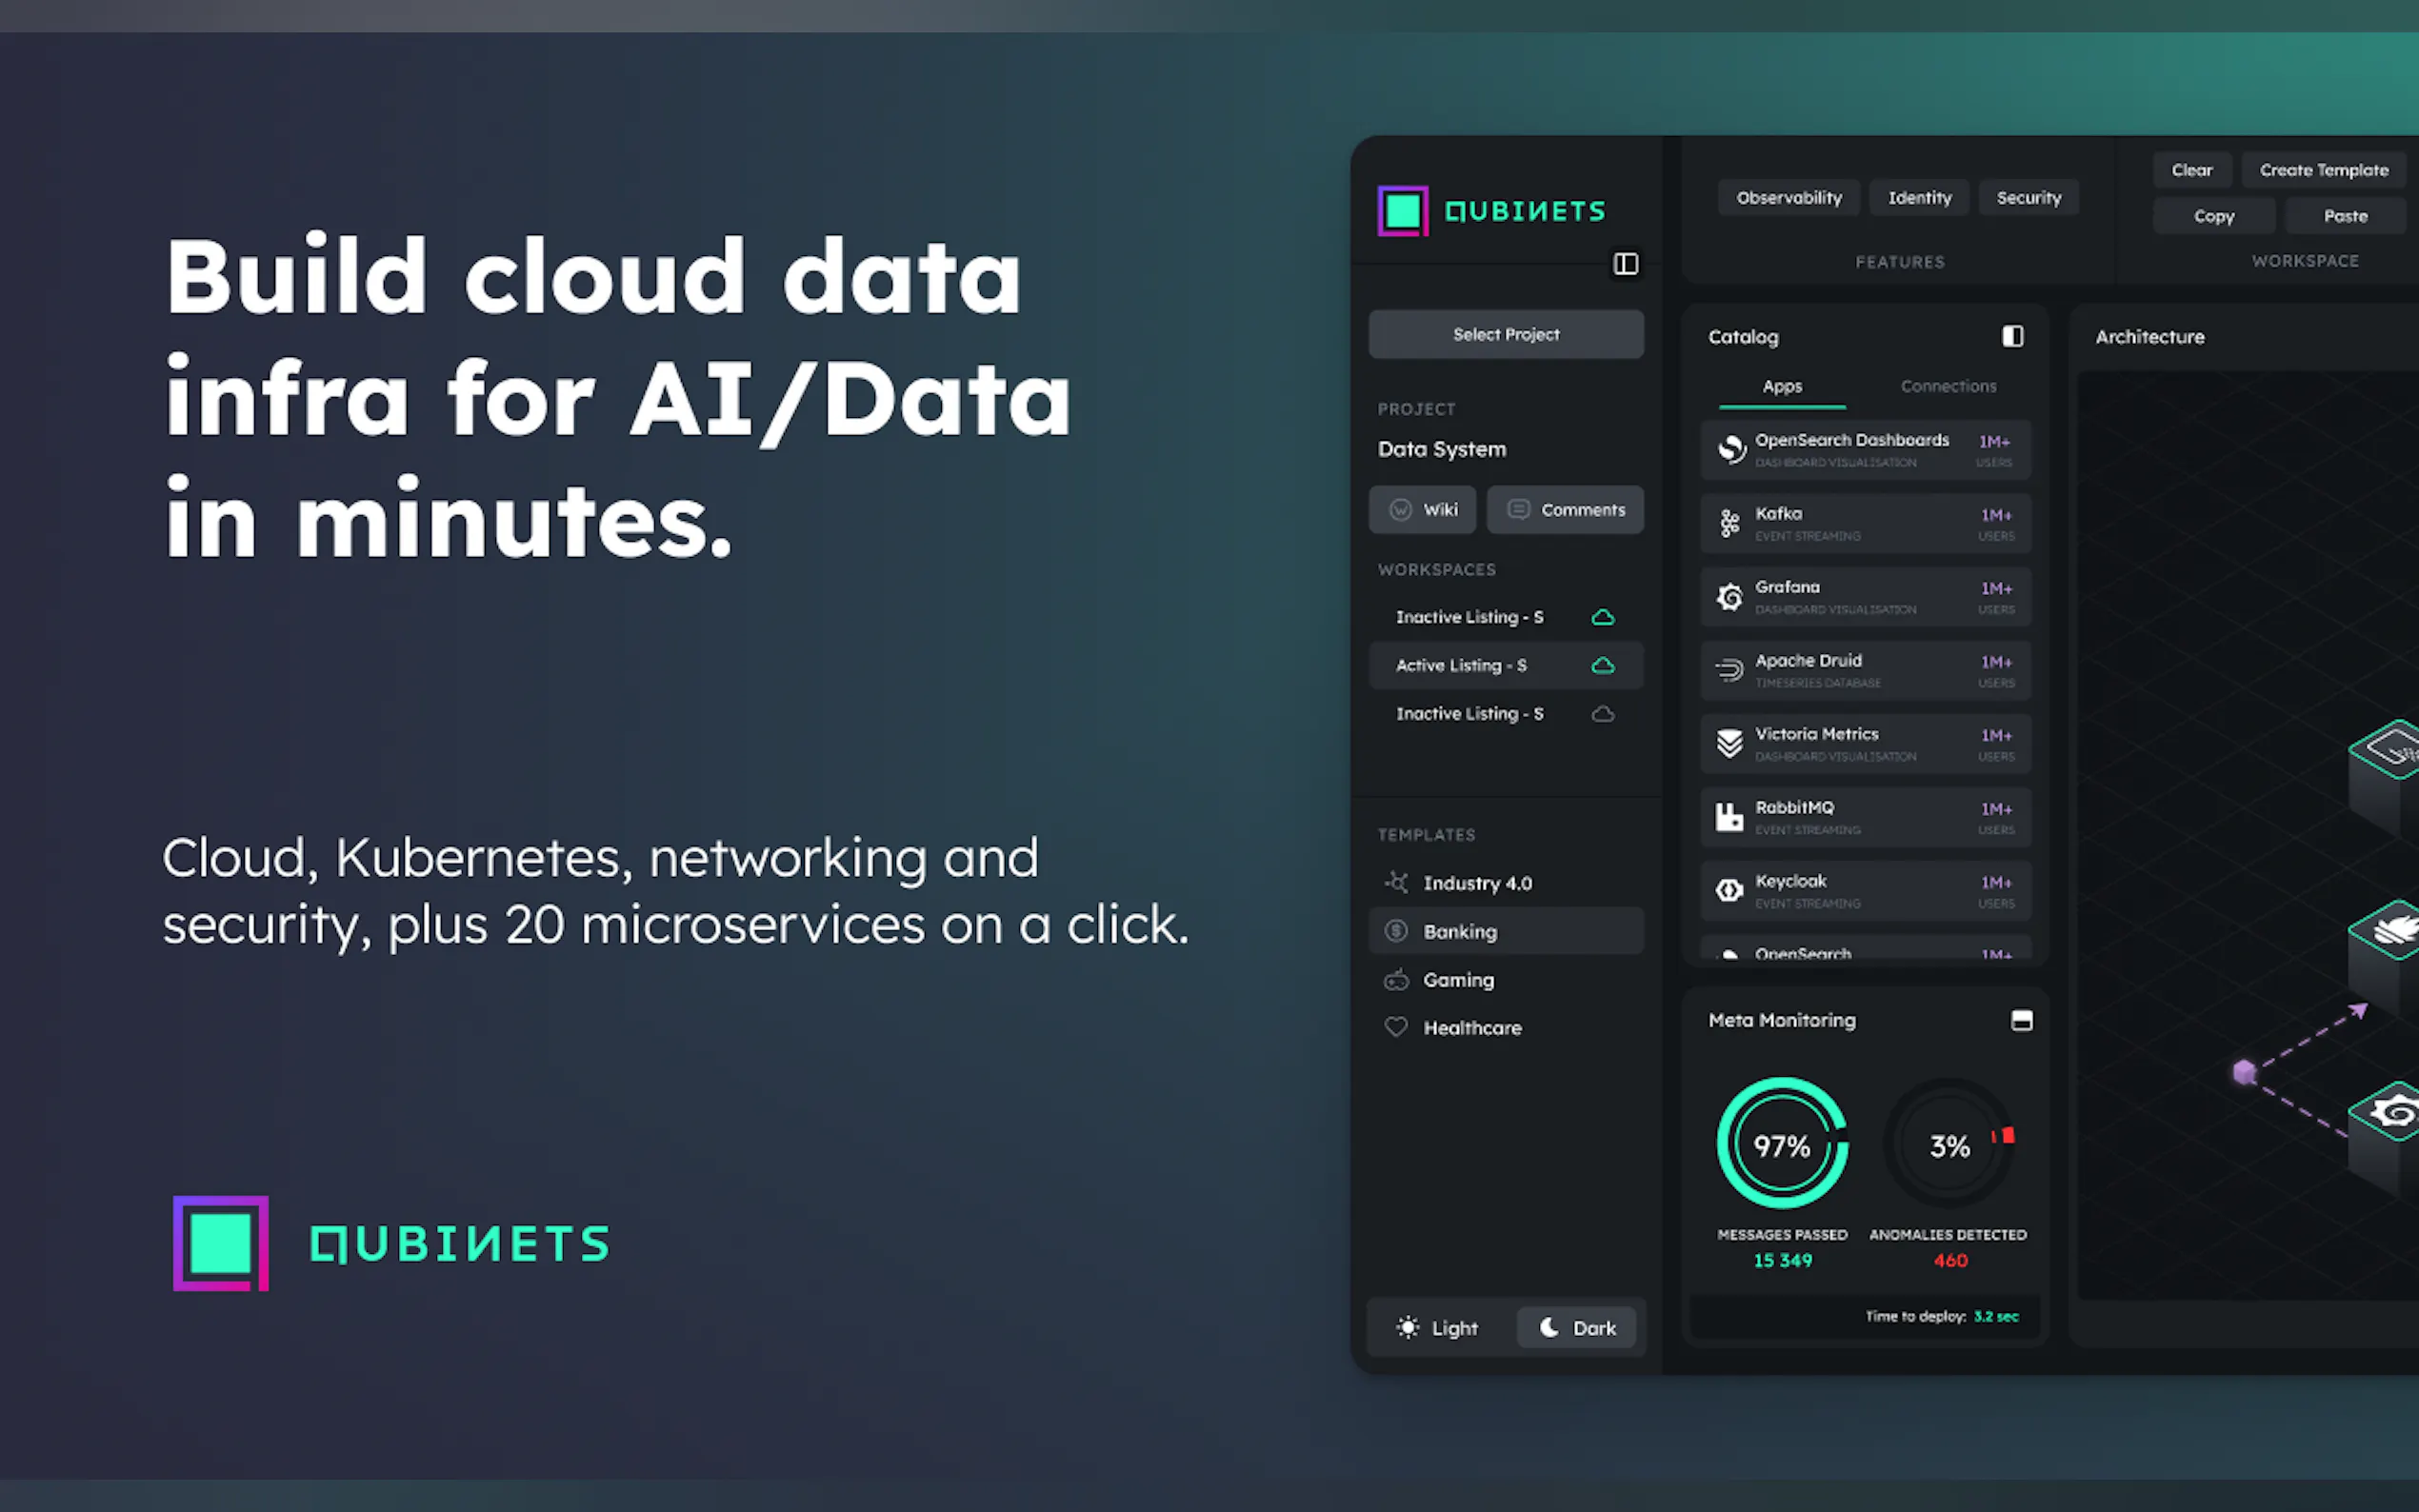Click the Keycloak app icon

click(1729, 890)
